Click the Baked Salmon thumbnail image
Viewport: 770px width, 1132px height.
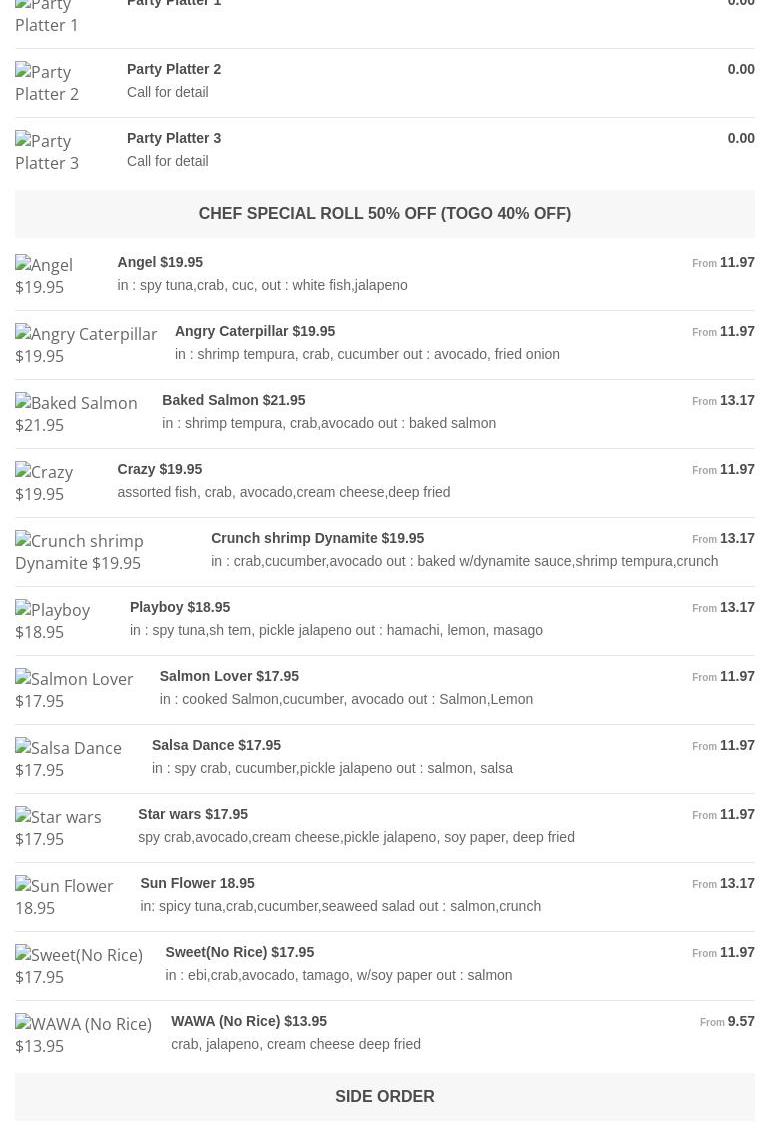(76, 414)
